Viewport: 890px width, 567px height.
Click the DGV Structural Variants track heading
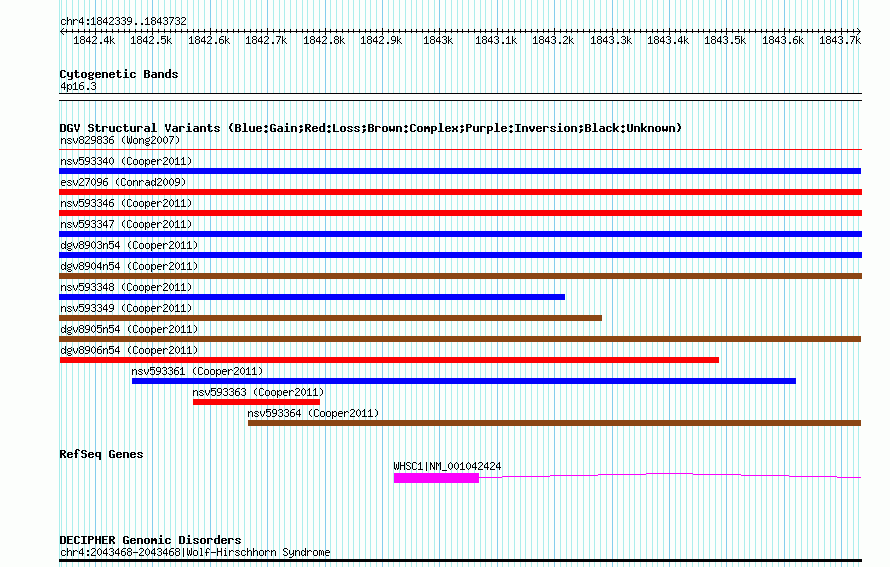point(371,128)
